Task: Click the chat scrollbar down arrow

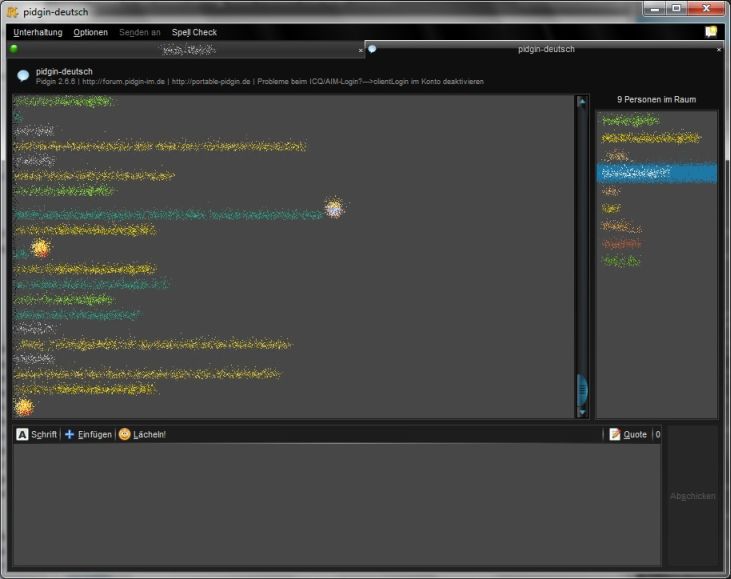Action: pyautogui.click(x=582, y=411)
